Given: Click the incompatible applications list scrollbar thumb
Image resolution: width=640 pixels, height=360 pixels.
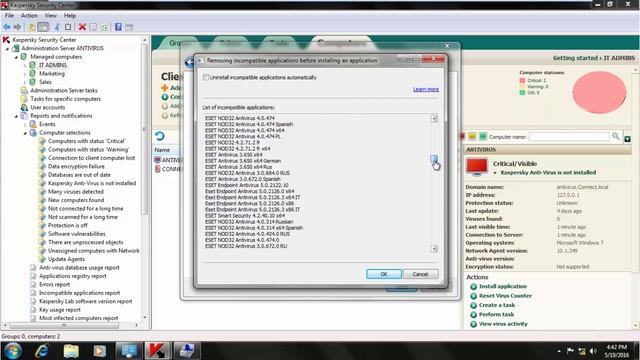Looking at the screenshot, I should [x=434, y=158].
